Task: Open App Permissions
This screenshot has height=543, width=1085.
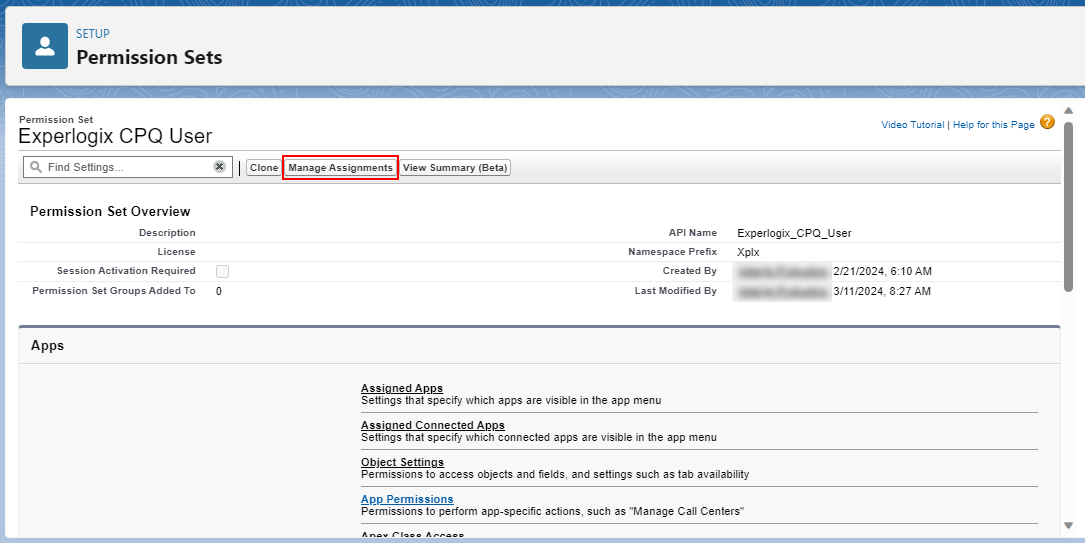Action: tap(408, 499)
